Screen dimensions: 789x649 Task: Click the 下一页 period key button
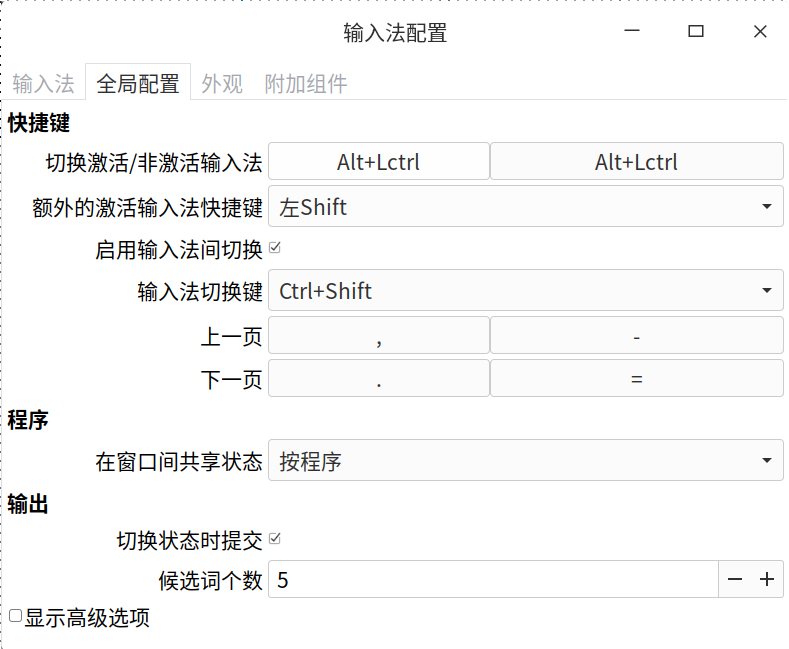(x=379, y=379)
